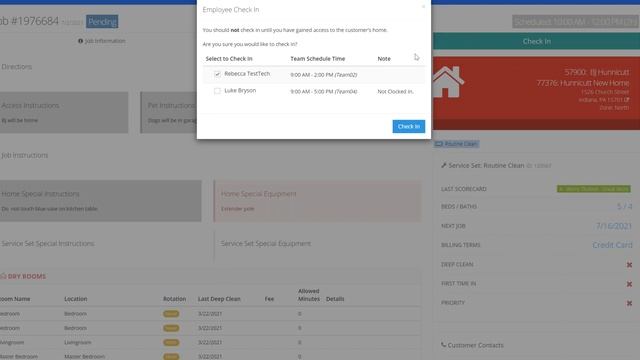Click the Priority red X icon
This screenshot has width=640, height=360.
[629, 303]
